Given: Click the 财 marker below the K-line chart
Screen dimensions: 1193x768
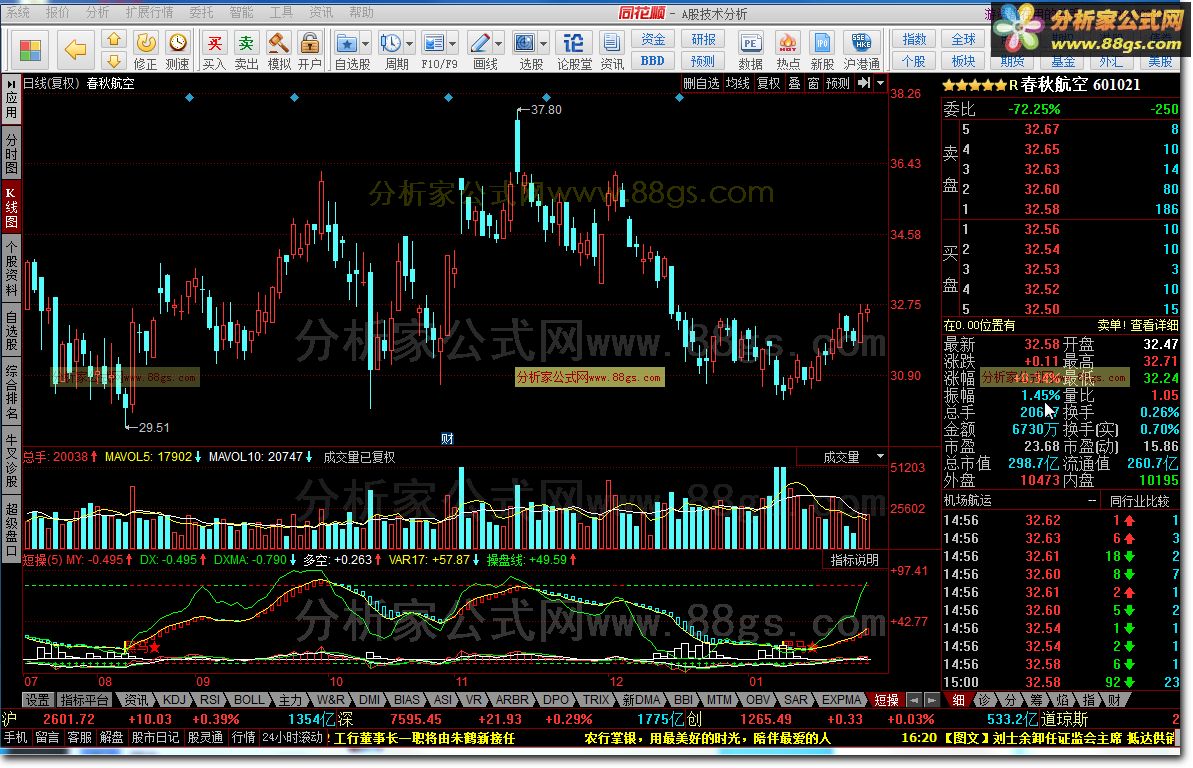Looking at the screenshot, I should click(x=447, y=438).
